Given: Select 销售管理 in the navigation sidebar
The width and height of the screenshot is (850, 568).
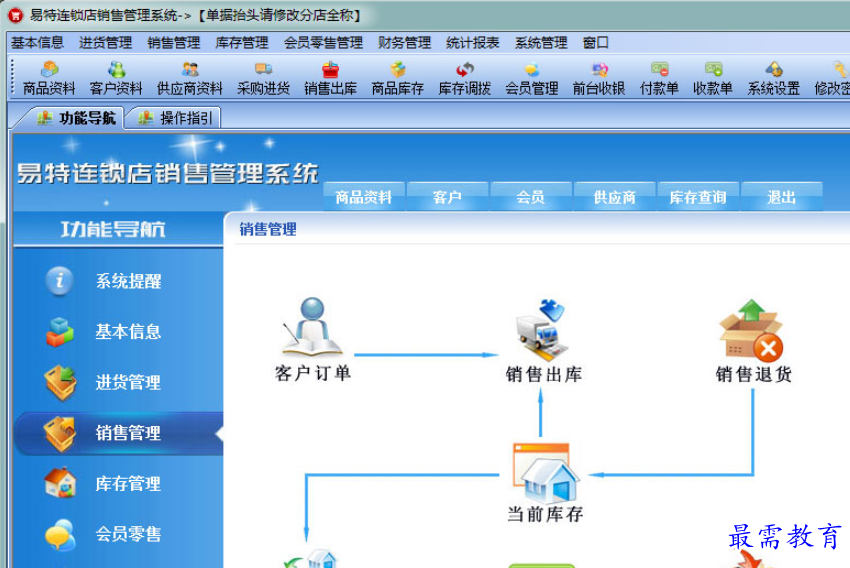Looking at the screenshot, I should tap(119, 433).
